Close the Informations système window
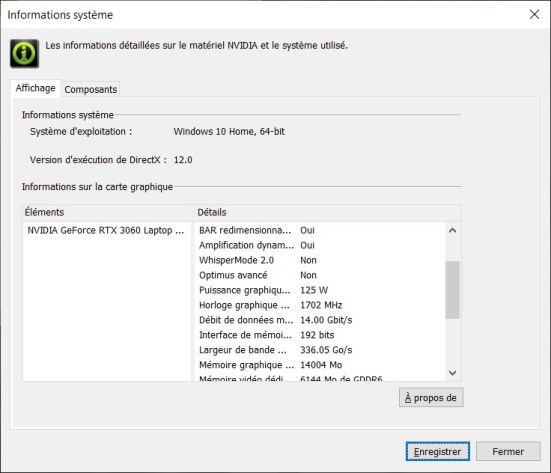This screenshot has width=551, height=473. tap(534, 14)
